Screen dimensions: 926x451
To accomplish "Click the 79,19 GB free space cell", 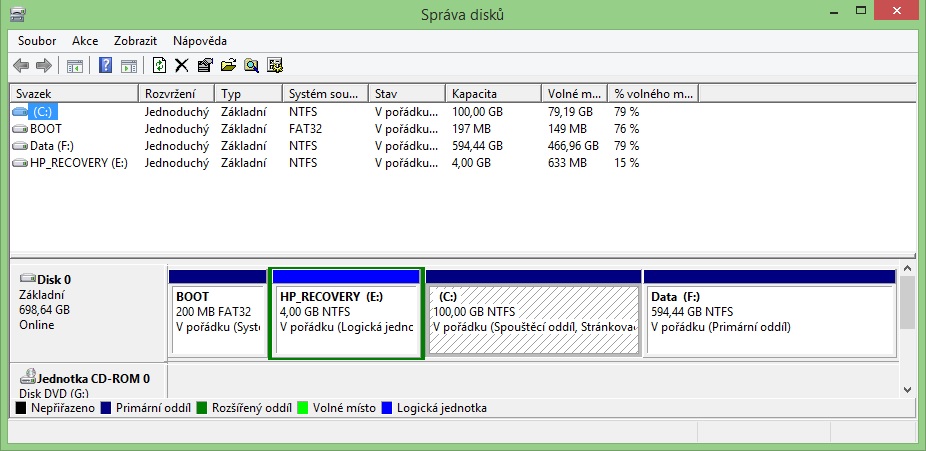I will coord(570,112).
